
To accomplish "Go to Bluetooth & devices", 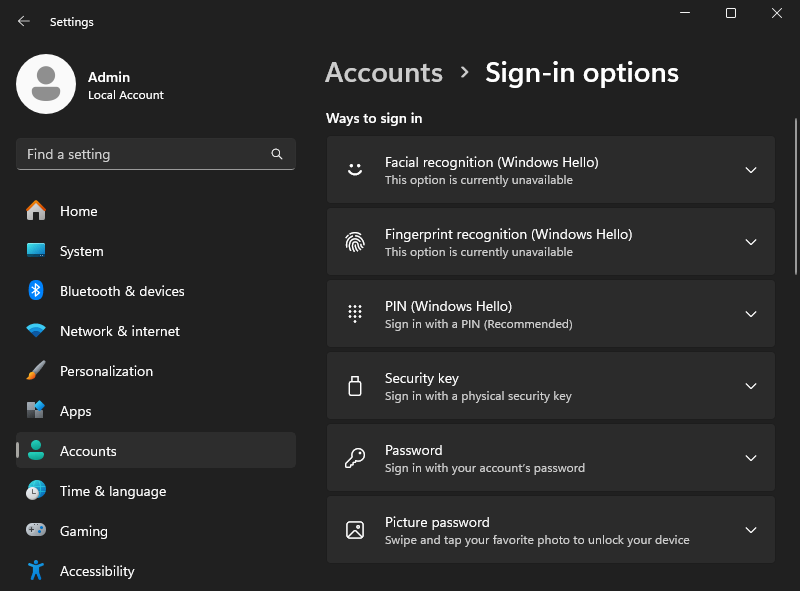I will pyautogui.click(x=156, y=291).
